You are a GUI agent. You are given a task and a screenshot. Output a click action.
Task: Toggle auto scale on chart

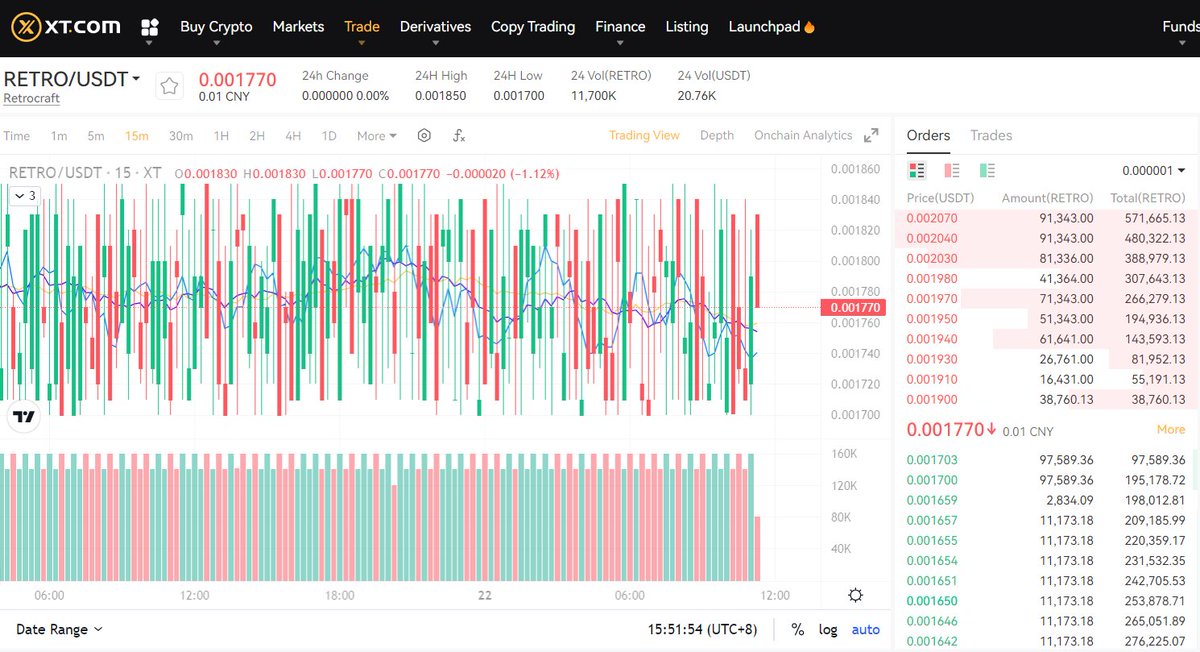(x=865, y=630)
